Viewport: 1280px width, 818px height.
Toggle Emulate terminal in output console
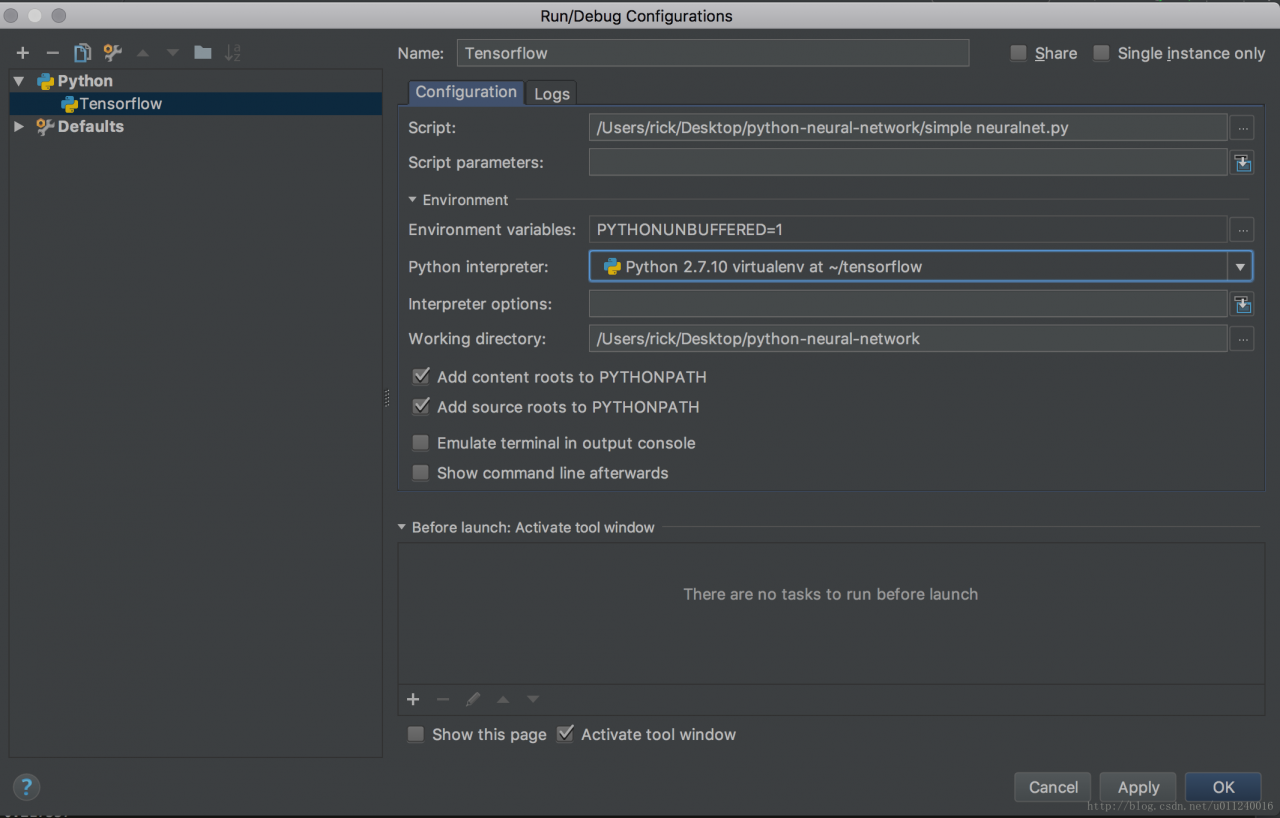(x=421, y=443)
